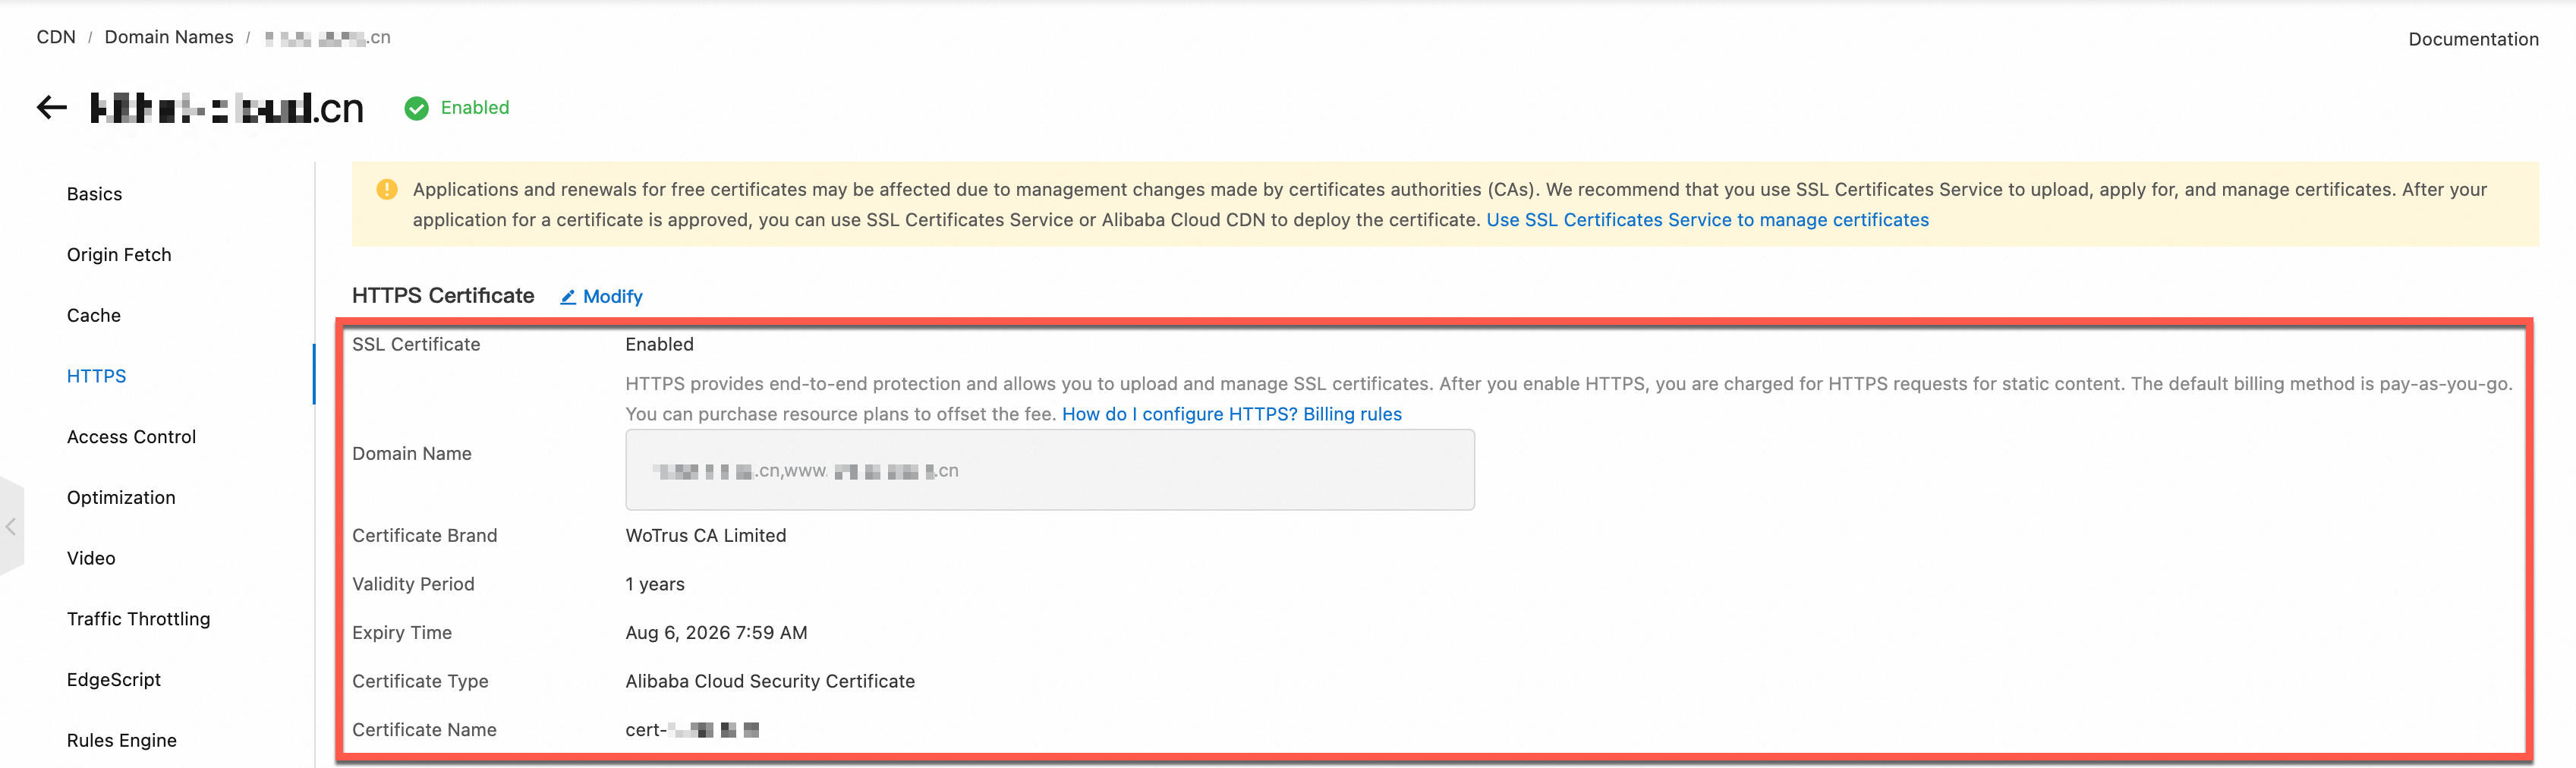Screen dimensions: 2576x768
Task: Click the orange warning notice icon
Action: pos(387,190)
